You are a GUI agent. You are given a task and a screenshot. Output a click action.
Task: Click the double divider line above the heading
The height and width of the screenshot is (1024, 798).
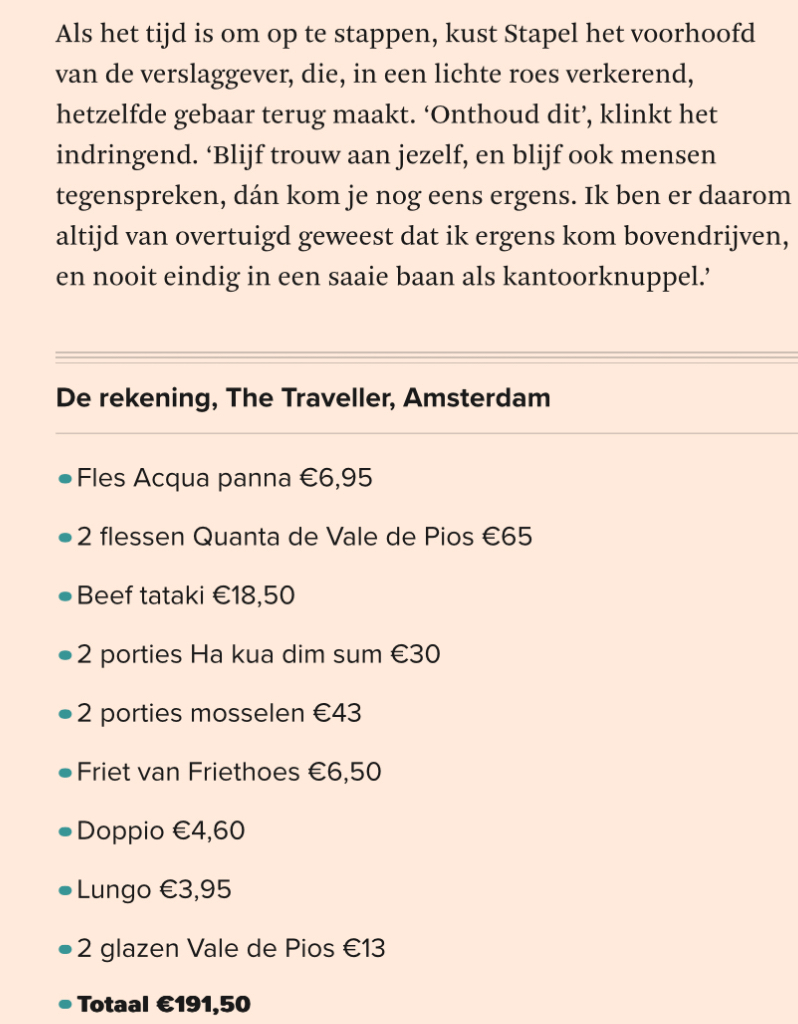click(x=426, y=355)
